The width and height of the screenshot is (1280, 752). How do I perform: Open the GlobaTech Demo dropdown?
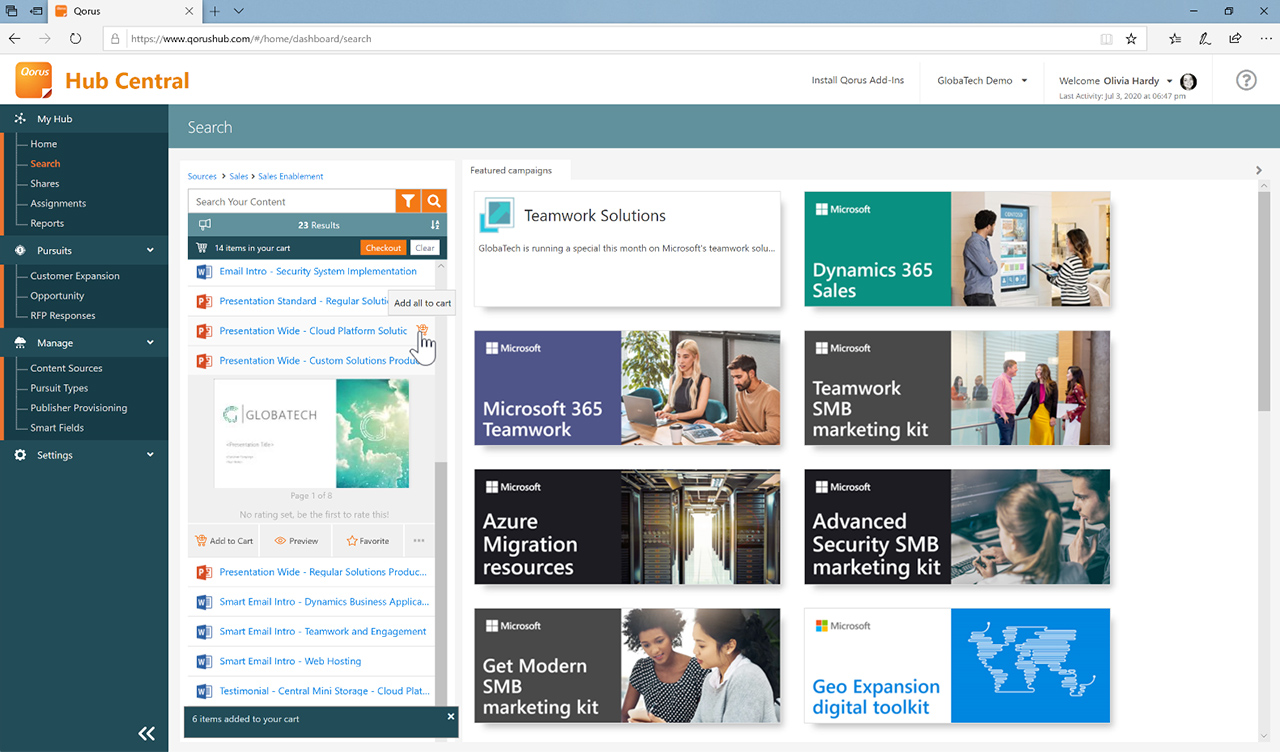point(982,80)
